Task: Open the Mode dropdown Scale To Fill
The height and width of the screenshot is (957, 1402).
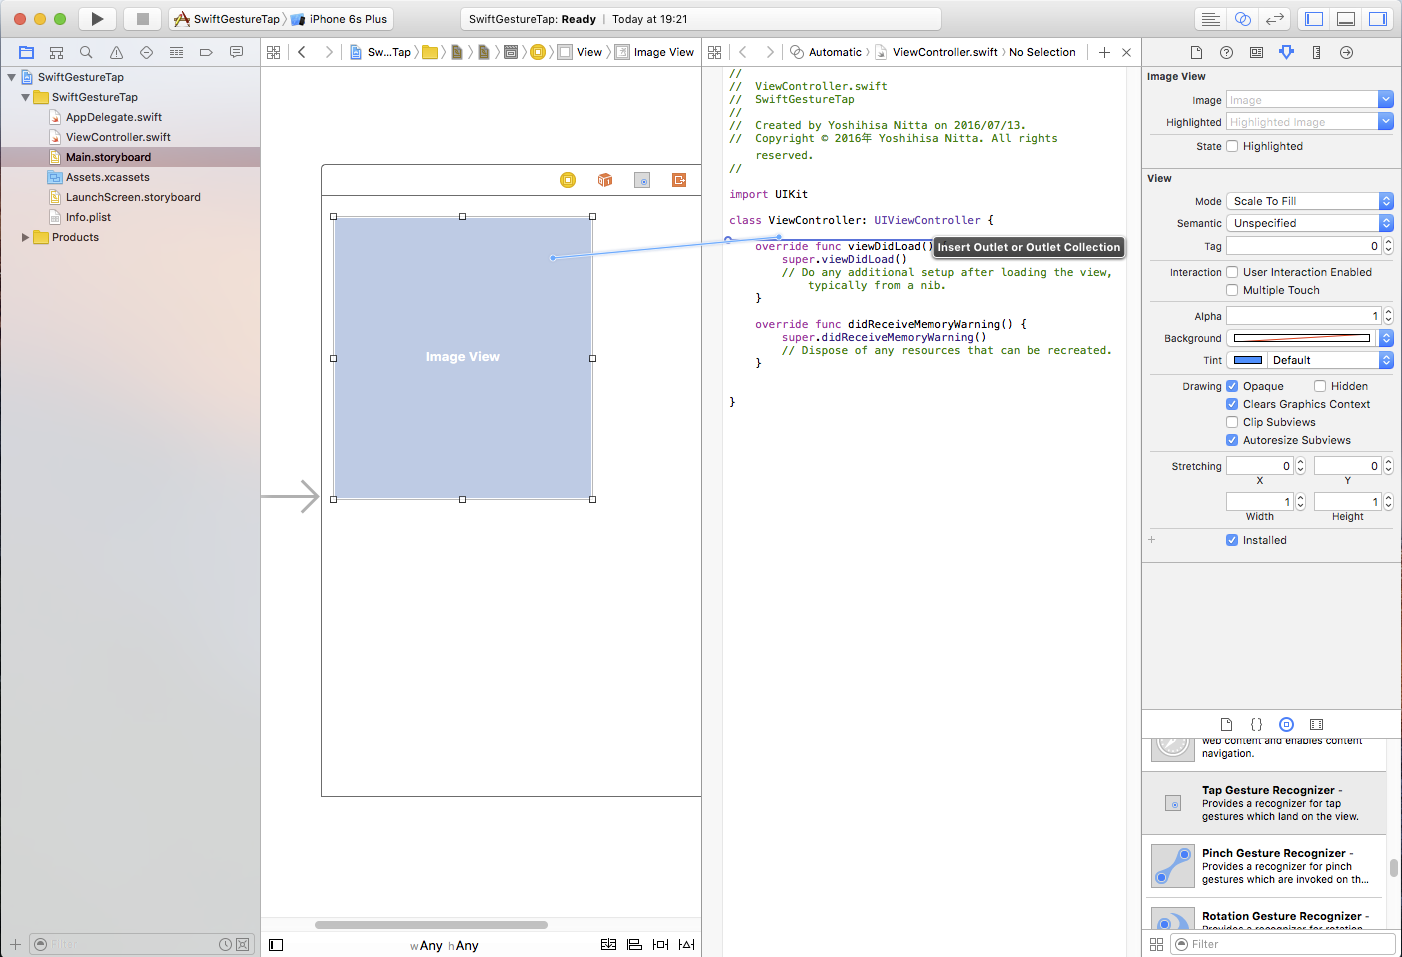Action: (1309, 201)
